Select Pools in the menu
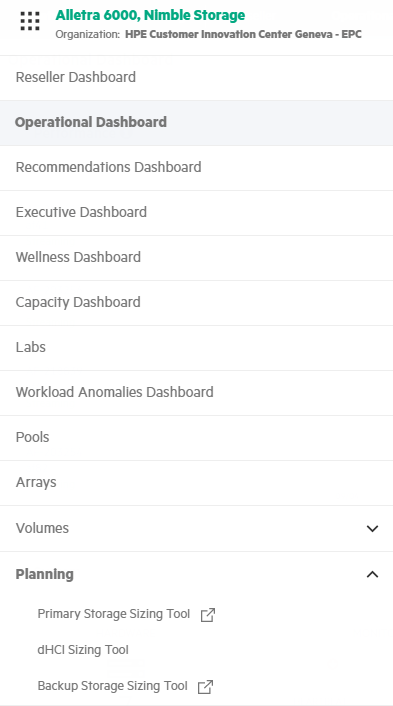The width and height of the screenshot is (393, 706). [x=32, y=437]
